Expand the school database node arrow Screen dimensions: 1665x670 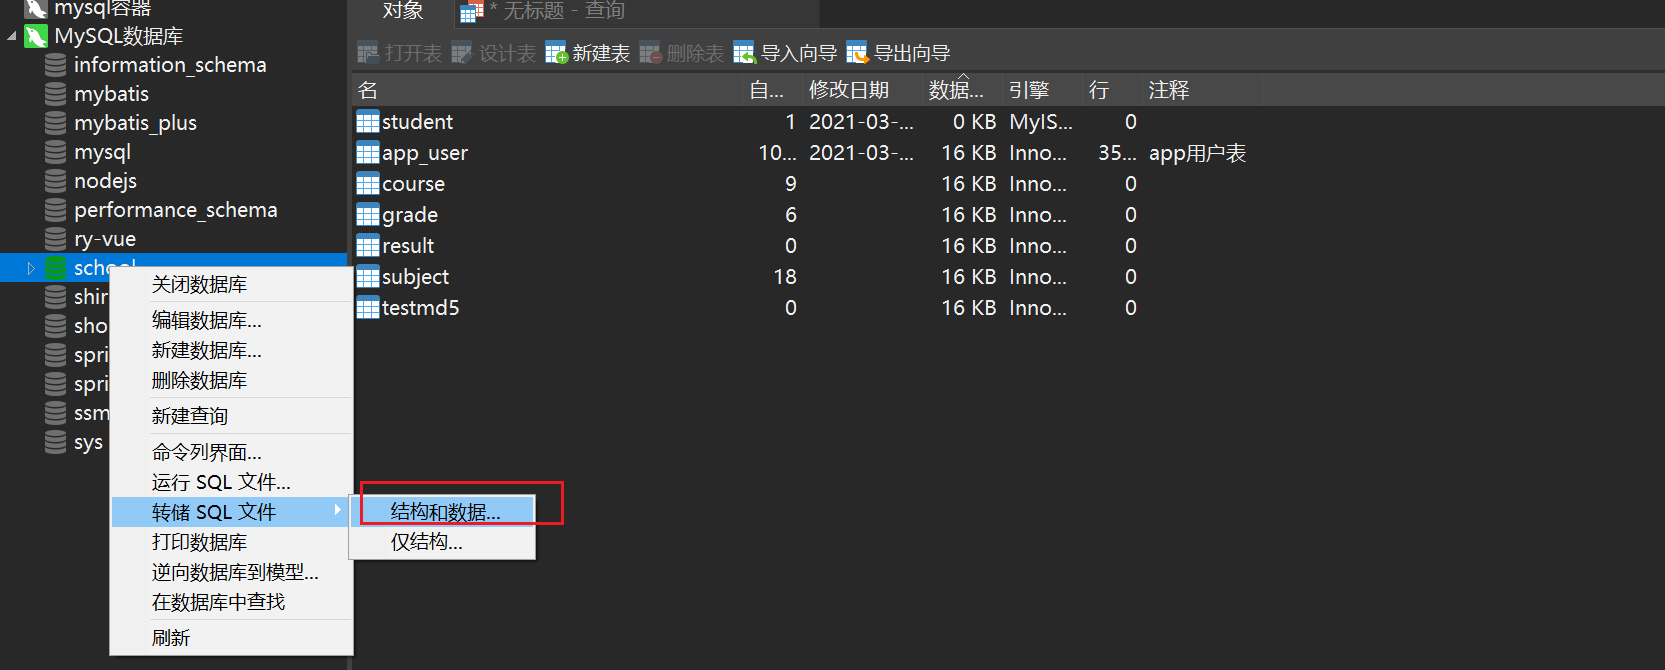coord(31,268)
